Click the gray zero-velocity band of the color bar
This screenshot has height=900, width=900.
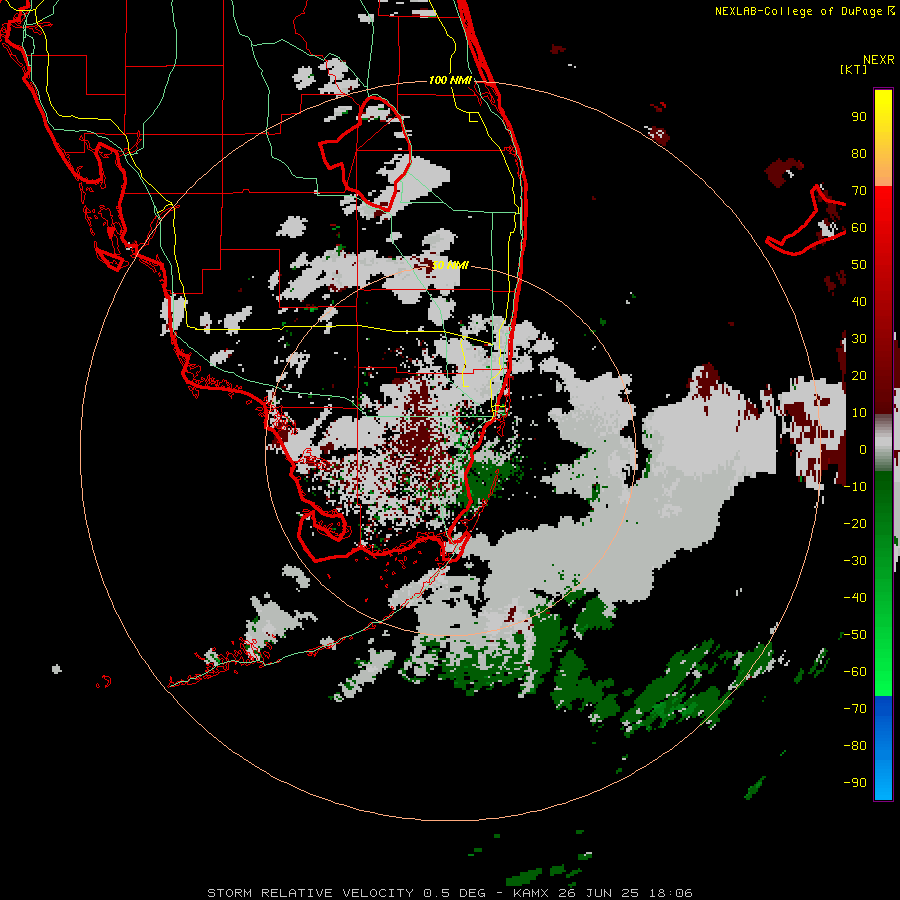(883, 443)
